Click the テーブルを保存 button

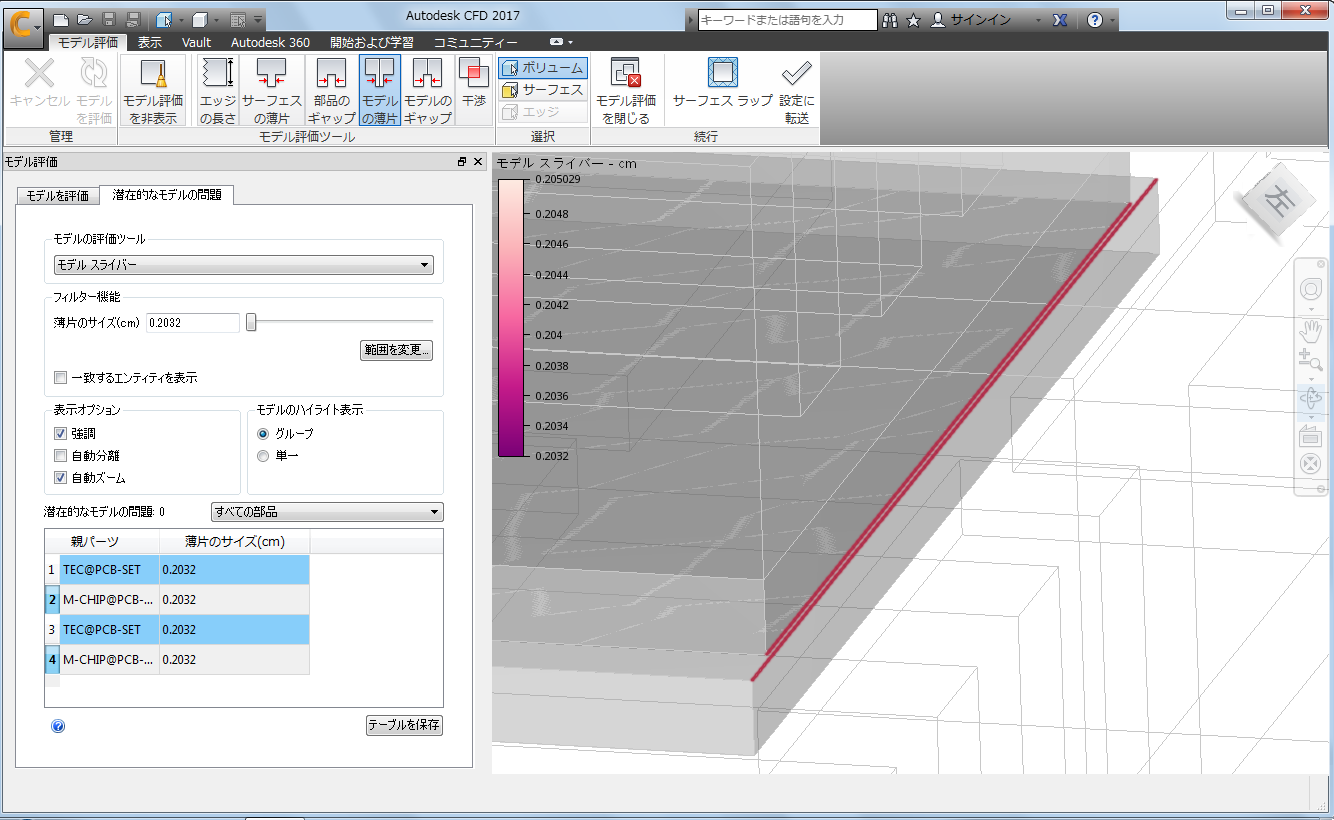click(x=404, y=725)
